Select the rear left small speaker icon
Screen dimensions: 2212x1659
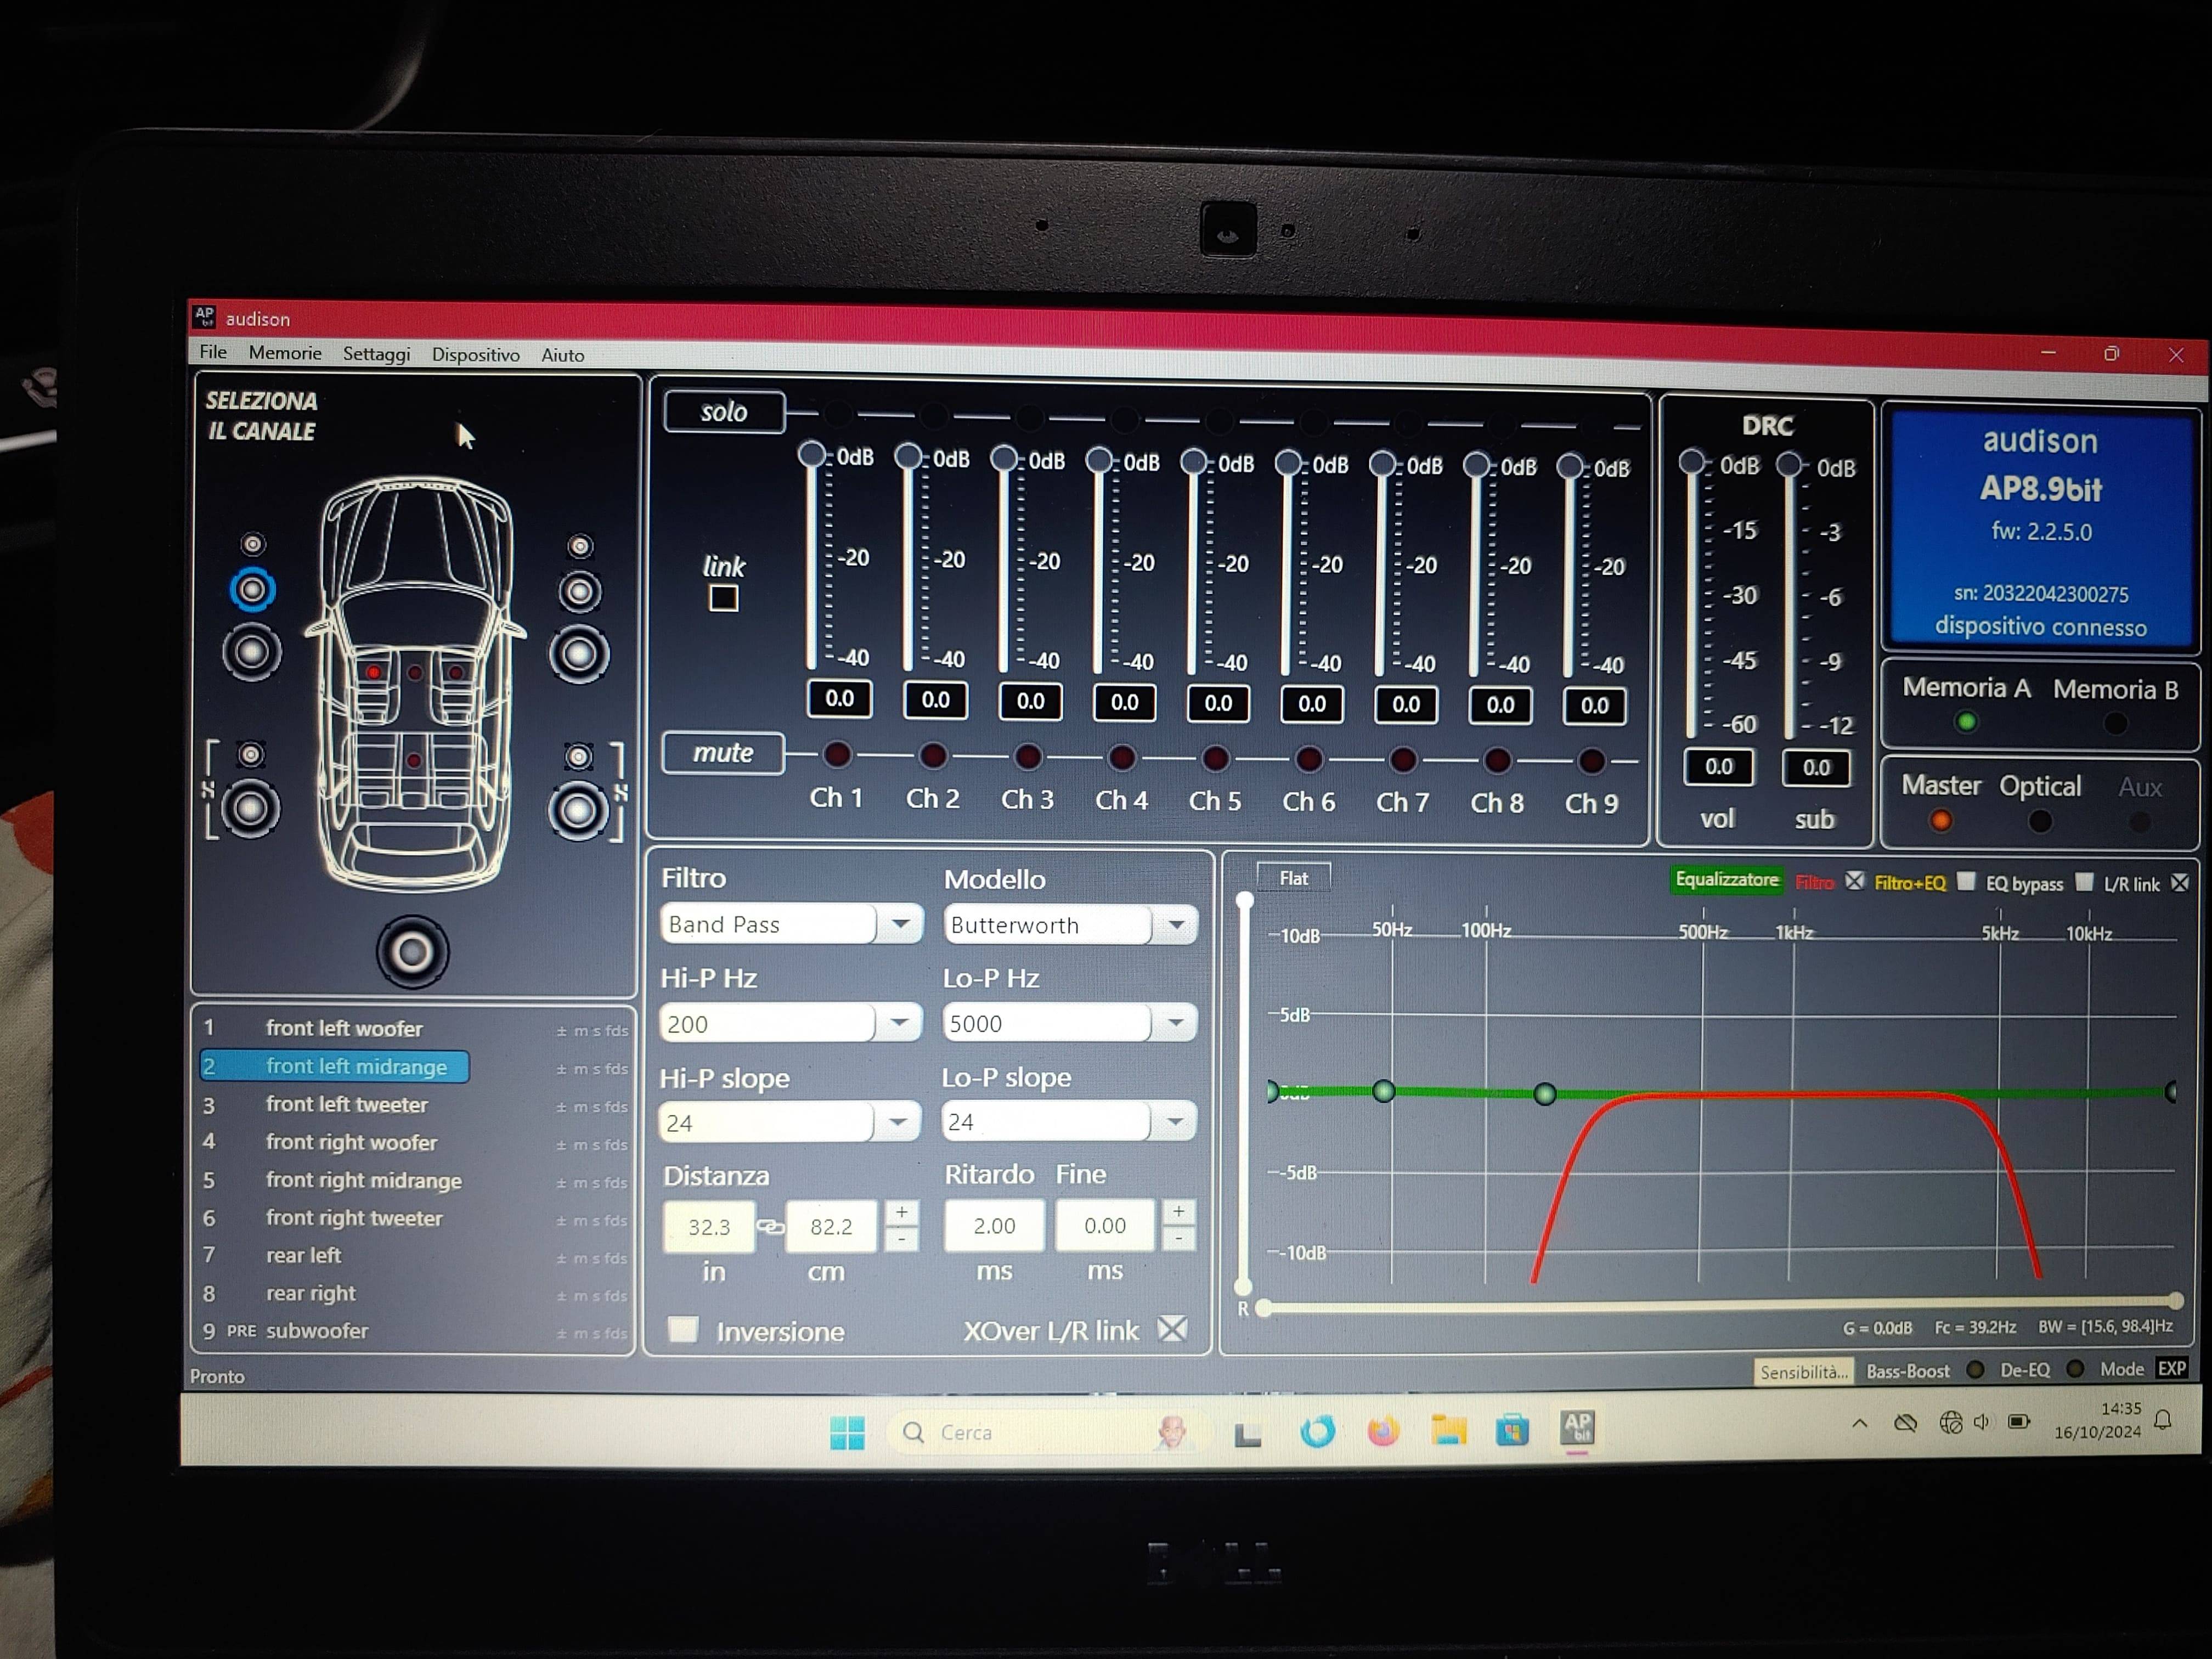point(251,754)
